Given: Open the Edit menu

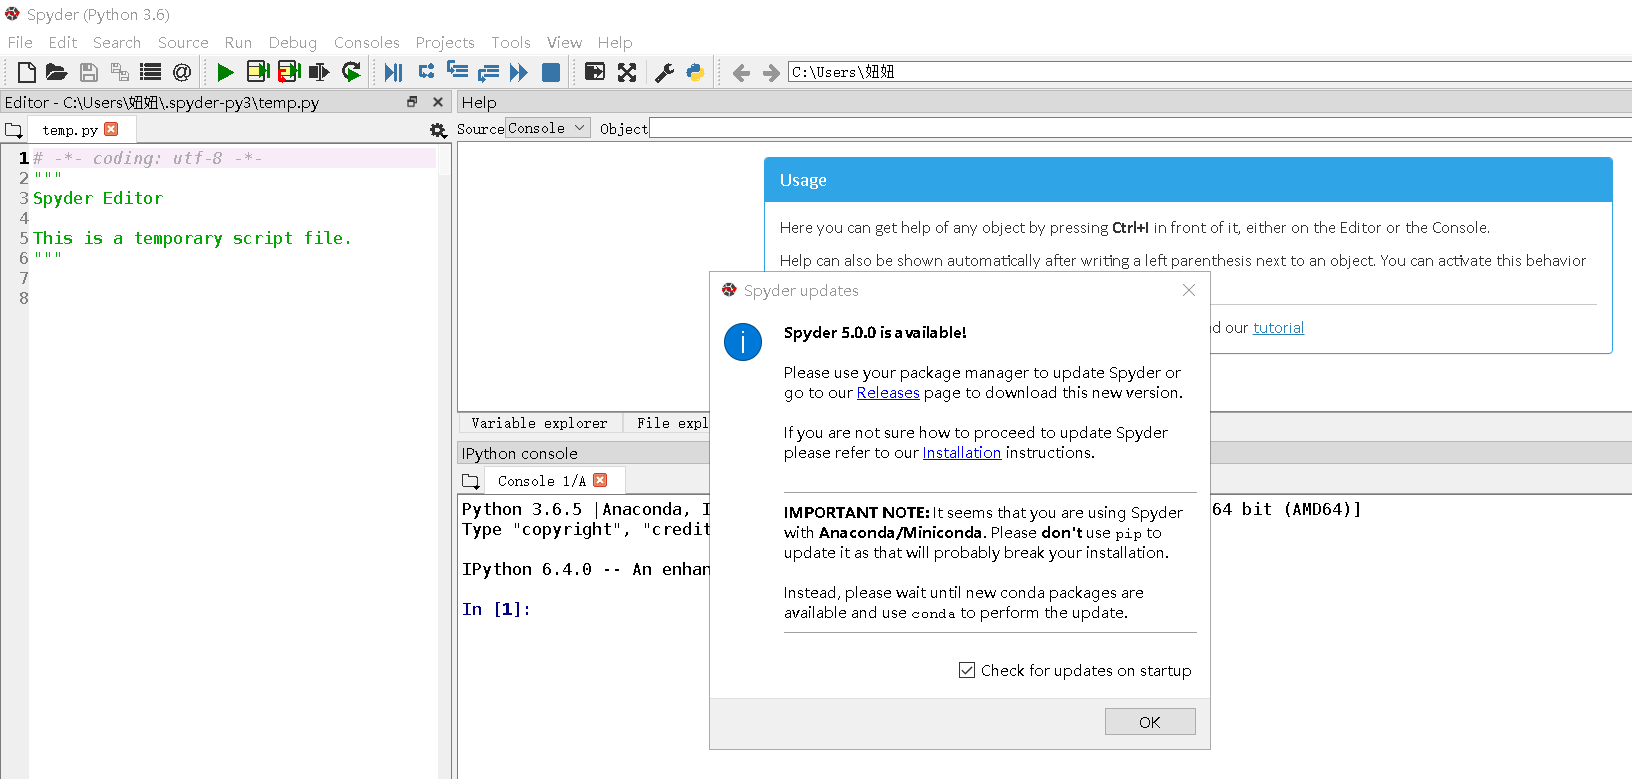Looking at the screenshot, I should click(62, 42).
